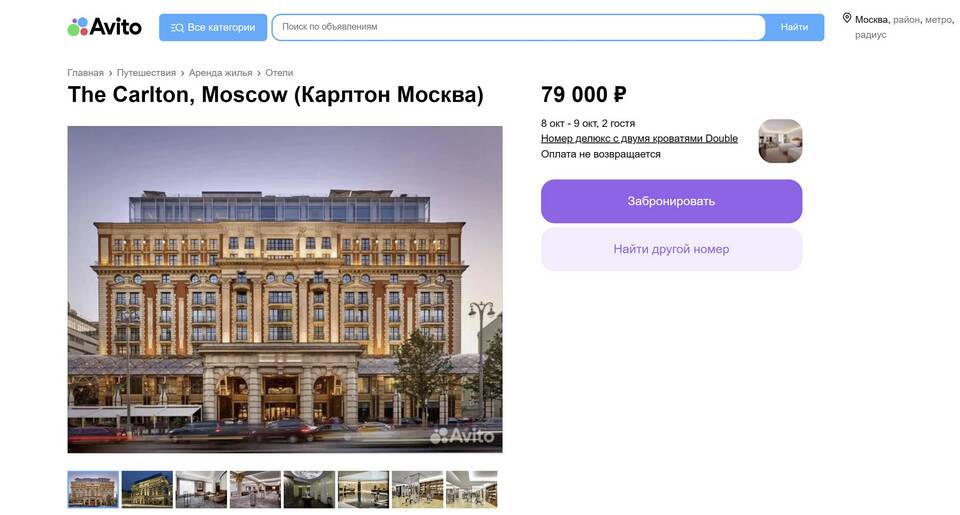
Task: Show the fifth gallery thumbnail with round ceiling
Action: 309,490
